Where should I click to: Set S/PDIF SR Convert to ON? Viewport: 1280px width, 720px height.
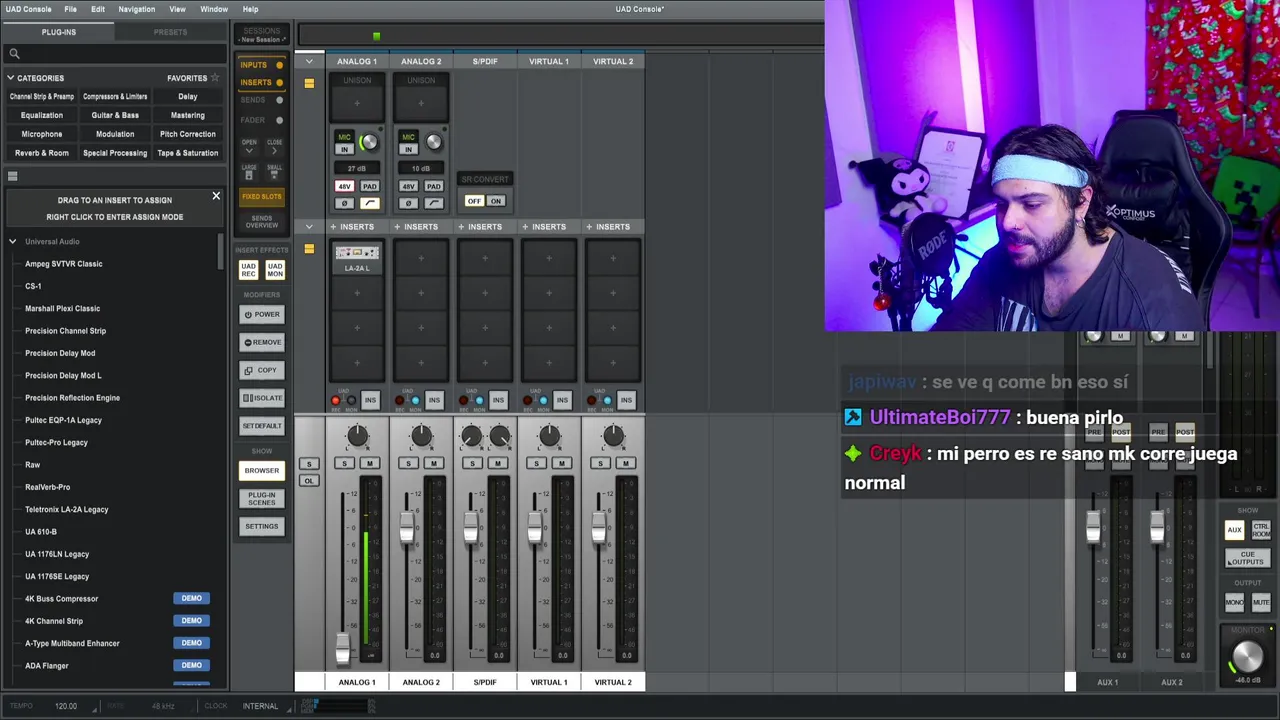pyautogui.click(x=495, y=201)
